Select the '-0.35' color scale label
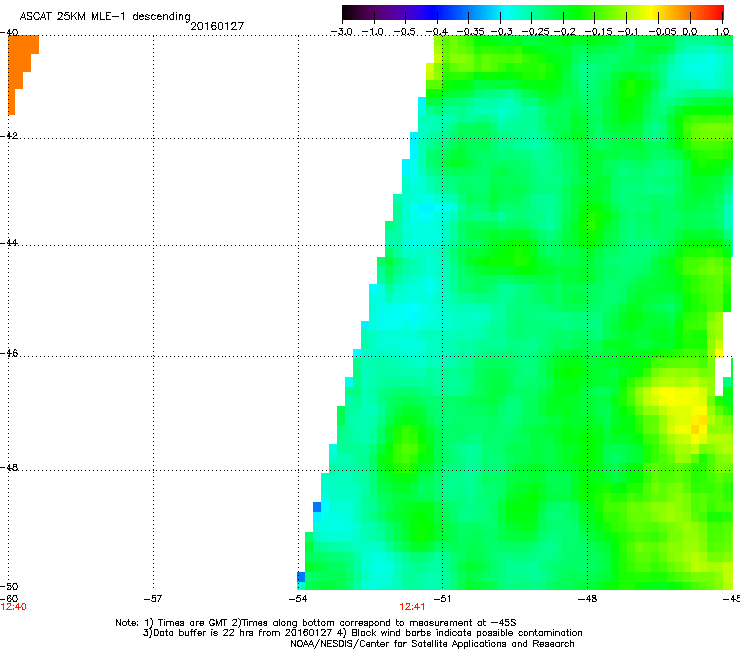The height and width of the screenshot is (650, 740). [x=471, y=32]
